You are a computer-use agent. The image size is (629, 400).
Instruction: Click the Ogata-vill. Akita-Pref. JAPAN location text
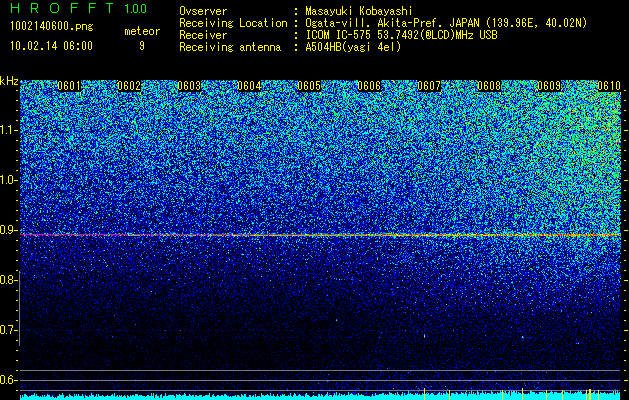point(446,23)
